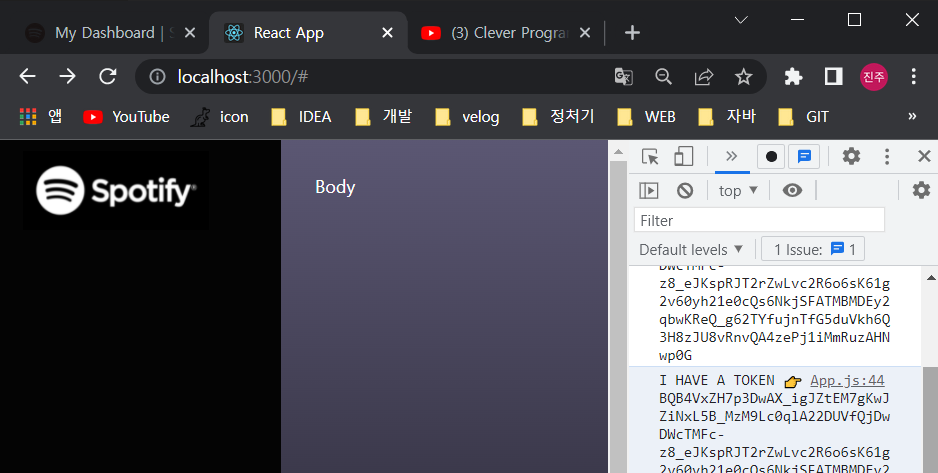Open the icon bookmark
This screenshot has height=473, width=938.
pyautogui.click(x=219, y=116)
